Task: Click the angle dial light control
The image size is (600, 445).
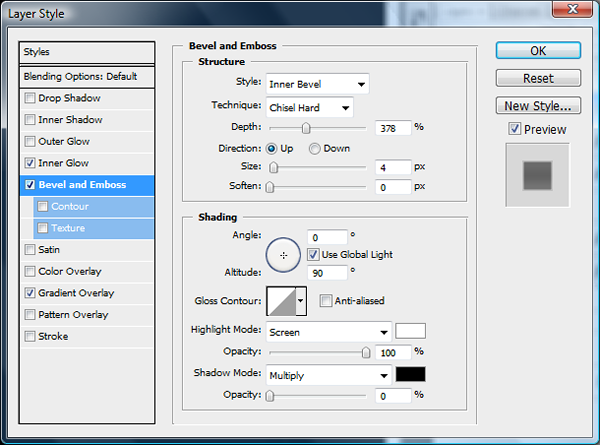Action: pyautogui.click(x=284, y=255)
